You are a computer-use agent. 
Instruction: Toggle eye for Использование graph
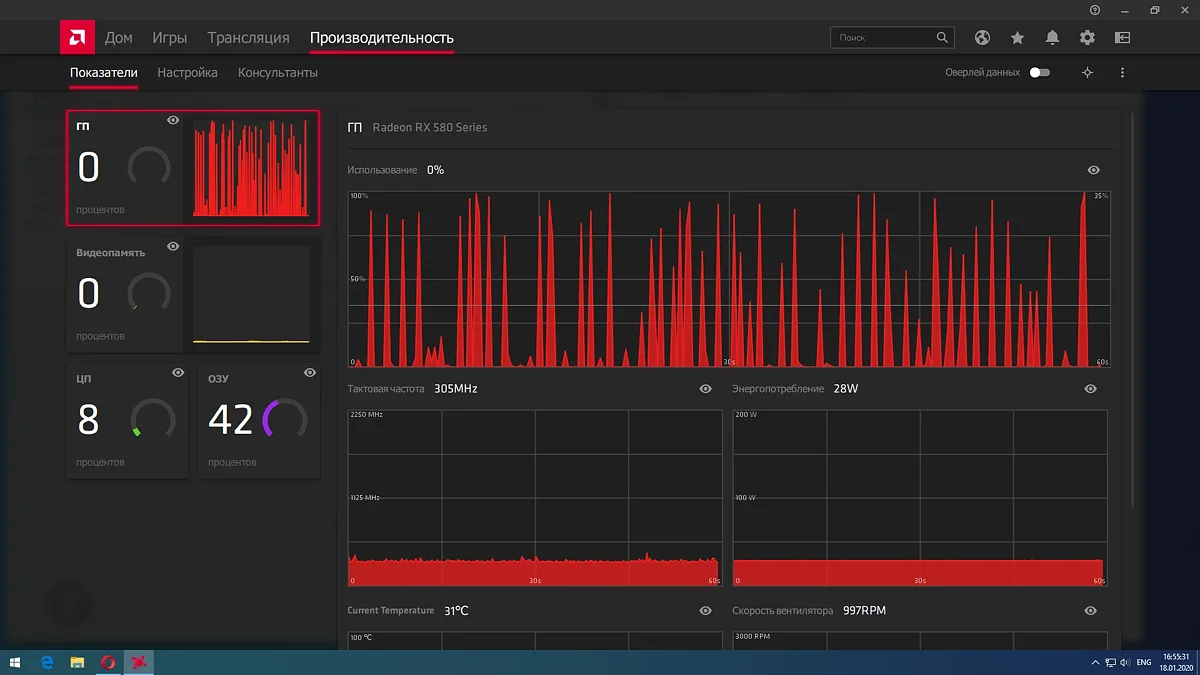[1094, 171]
